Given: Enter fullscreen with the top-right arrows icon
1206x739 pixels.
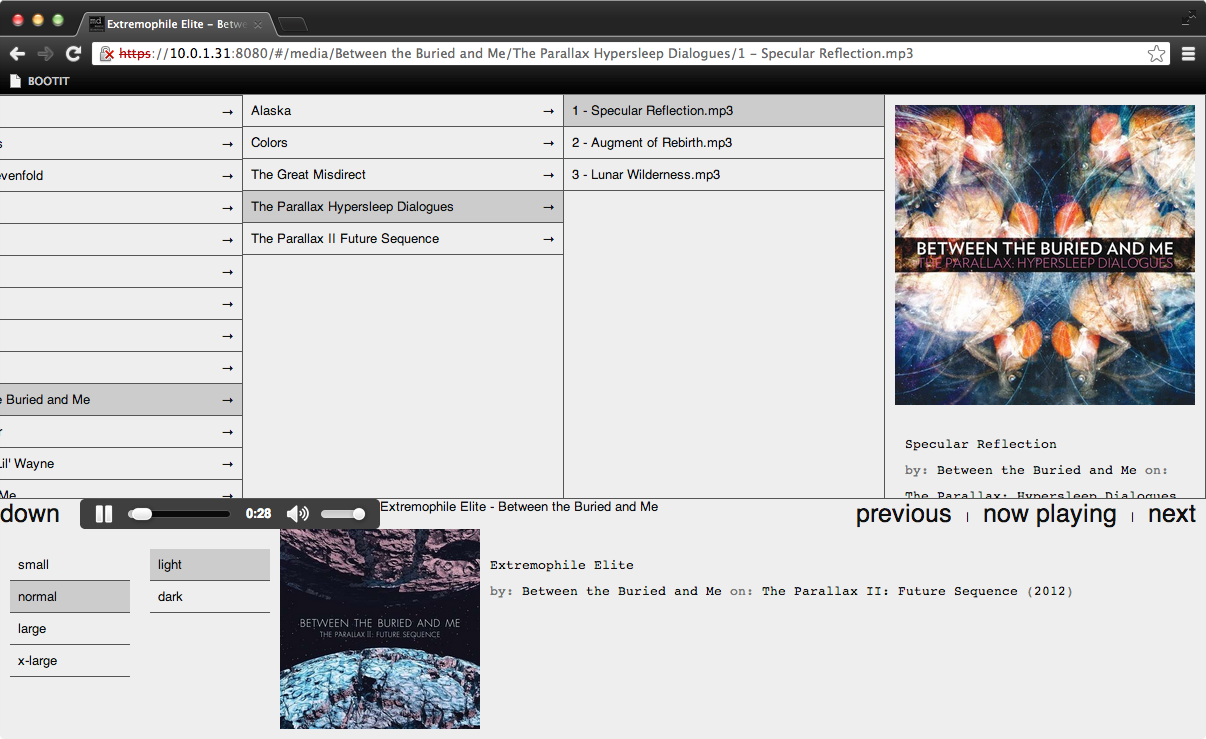Looking at the screenshot, I should pyautogui.click(x=1189, y=17).
